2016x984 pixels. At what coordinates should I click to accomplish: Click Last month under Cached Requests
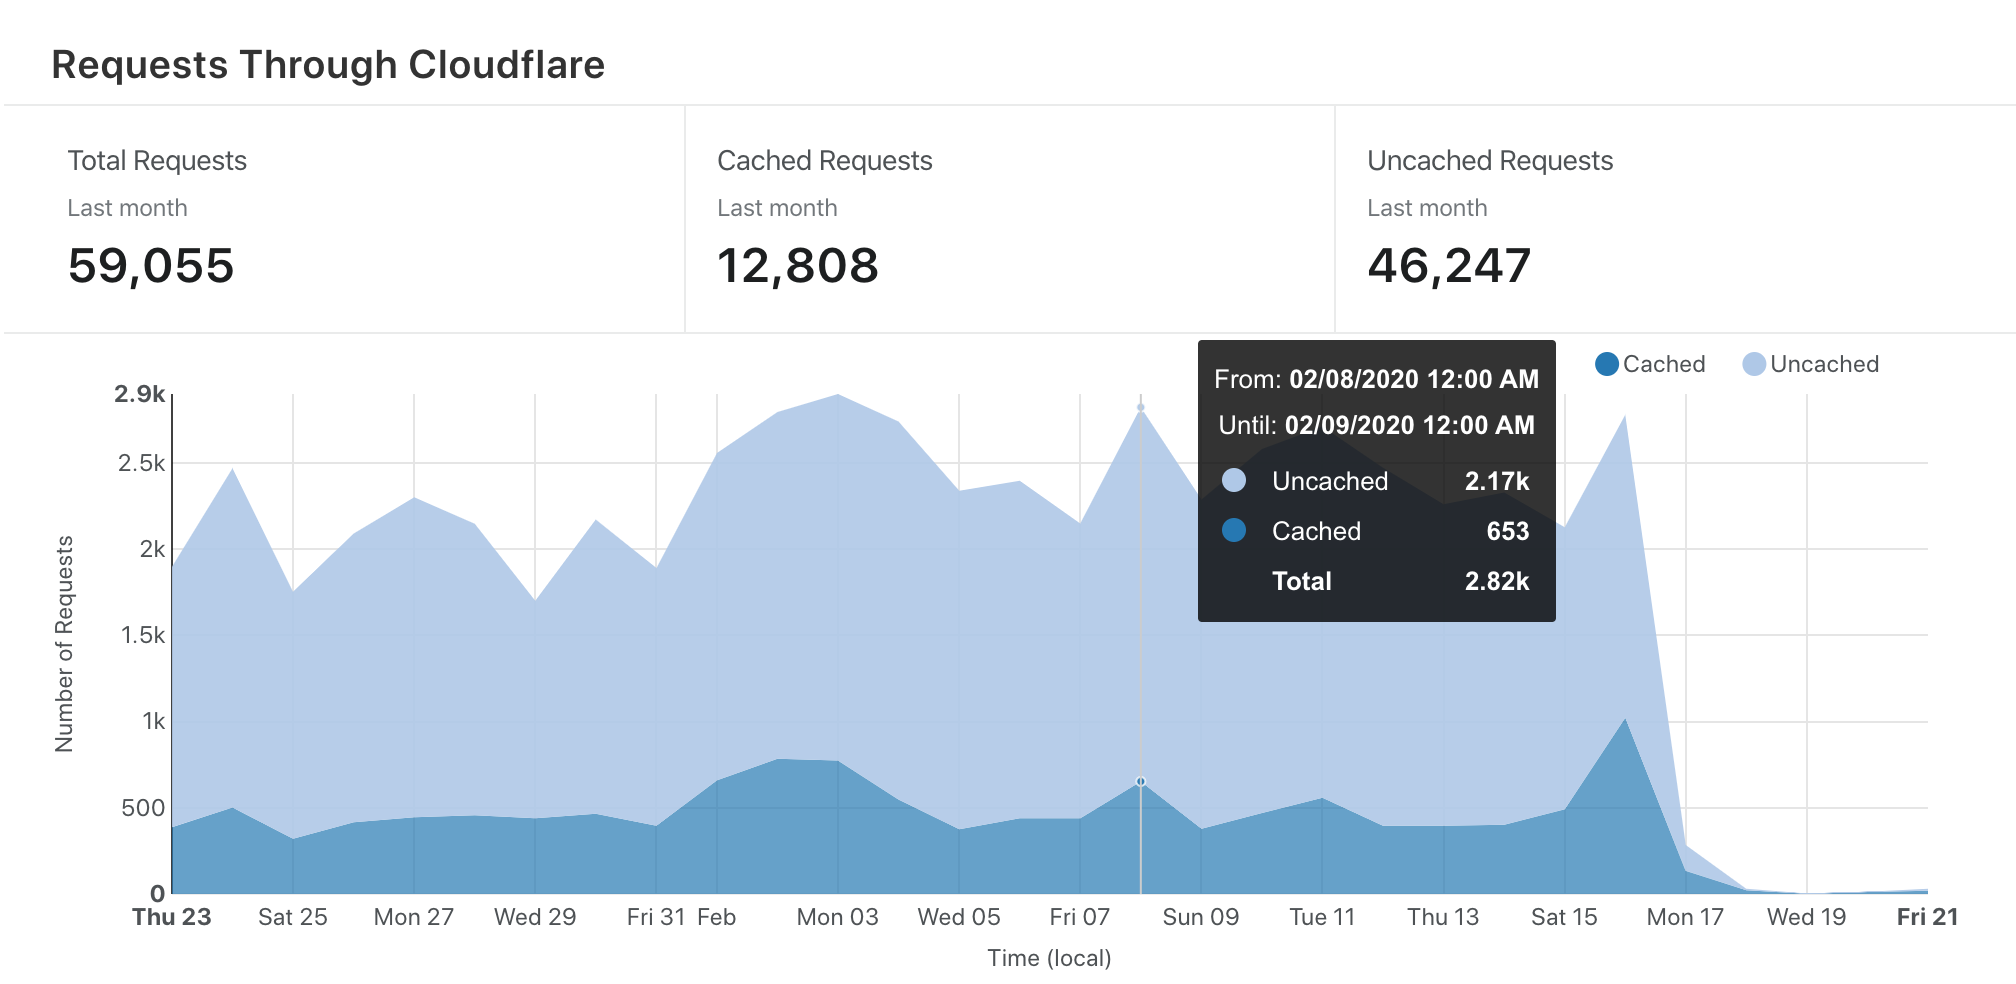click(777, 208)
